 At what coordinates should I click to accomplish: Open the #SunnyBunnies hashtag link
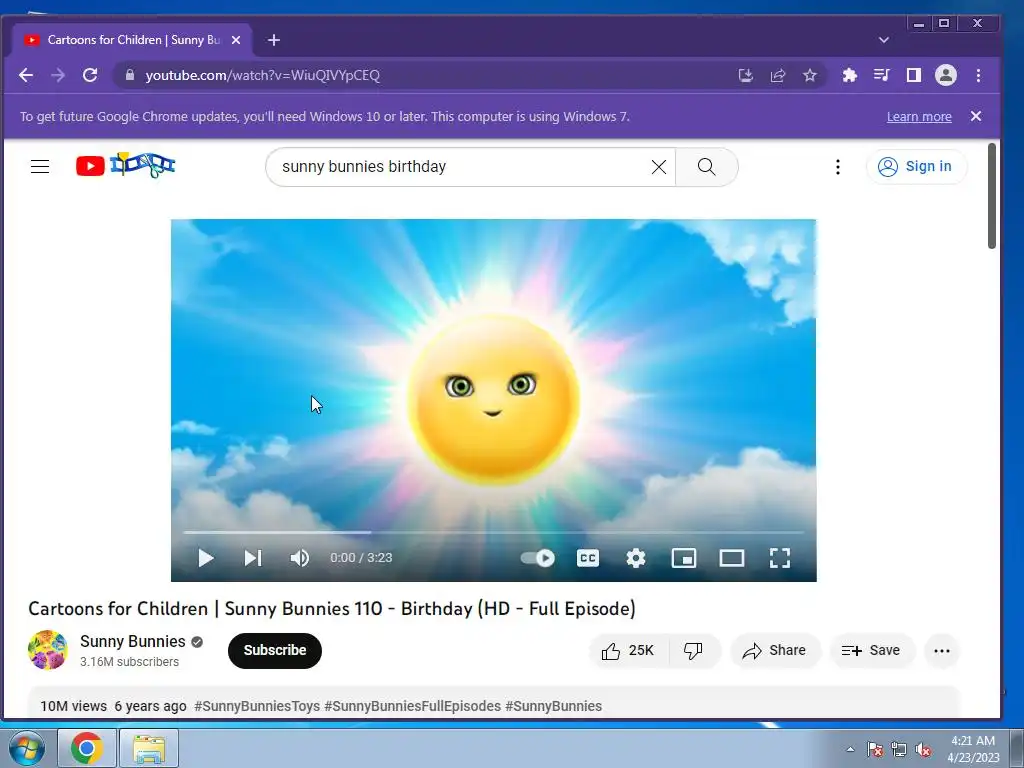(x=554, y=706)
